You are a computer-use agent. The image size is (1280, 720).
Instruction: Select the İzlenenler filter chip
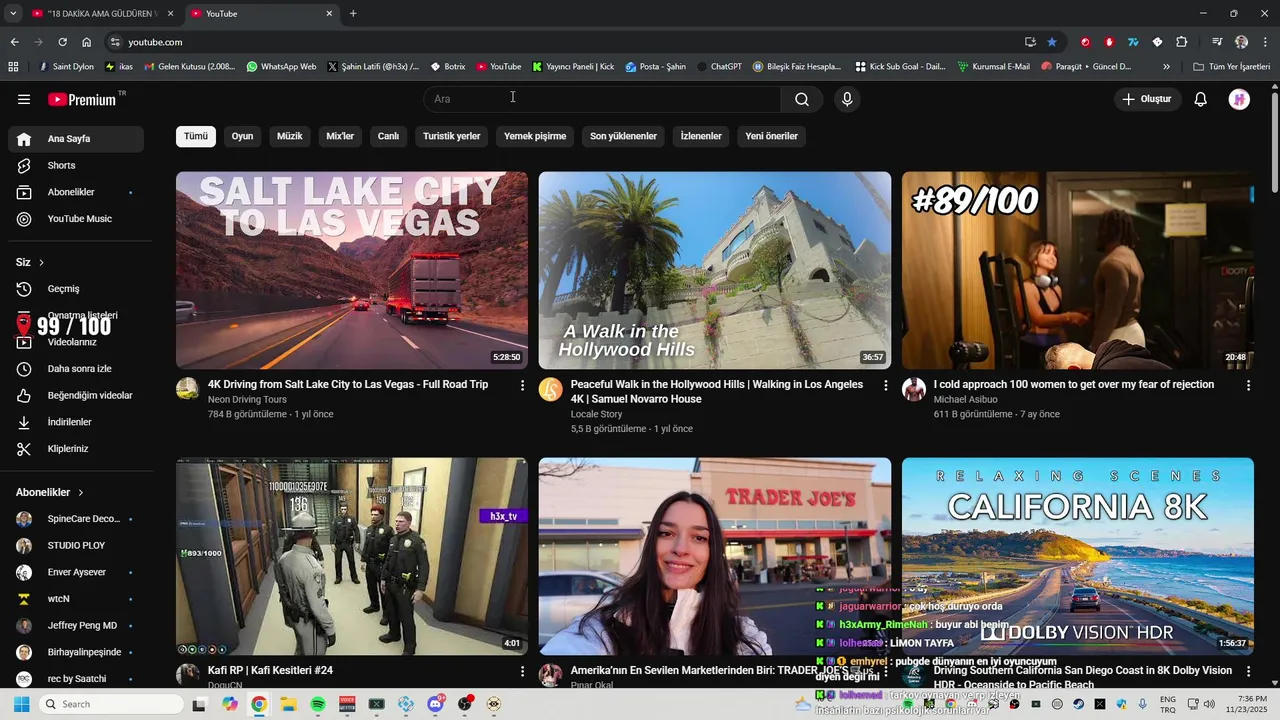[x=701, y=136]
